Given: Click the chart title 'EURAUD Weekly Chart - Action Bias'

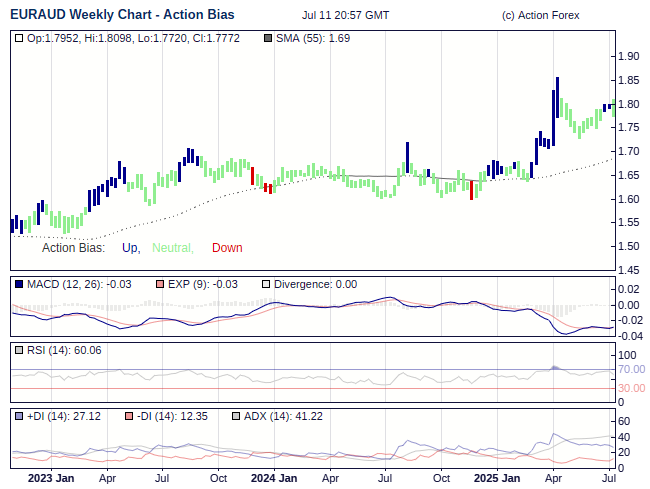Looking at the screenshot, I should pyautogui.click(x=122, y=15).
